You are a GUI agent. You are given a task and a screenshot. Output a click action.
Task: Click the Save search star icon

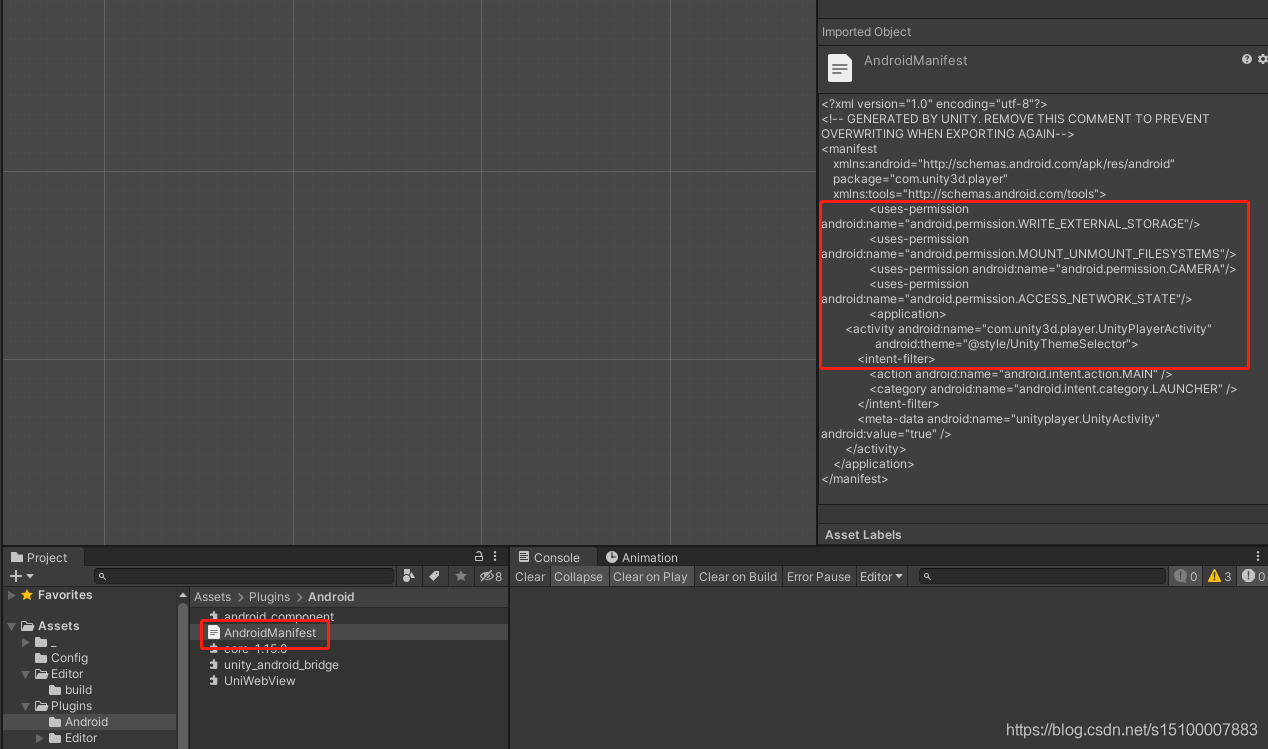pos(460,576)
